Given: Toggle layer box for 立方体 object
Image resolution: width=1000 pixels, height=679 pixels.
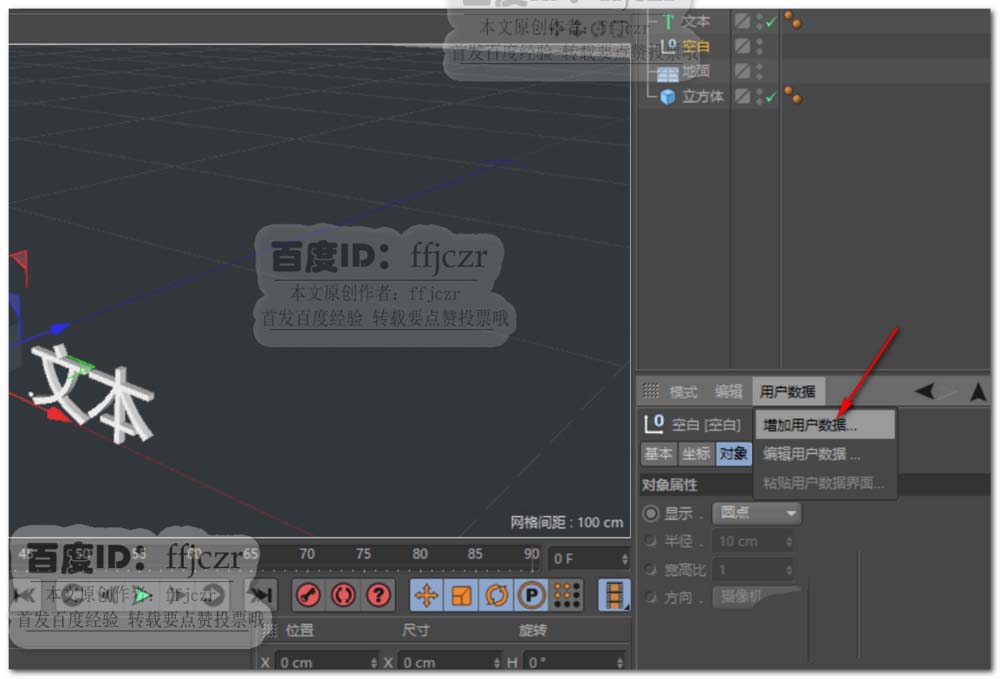Looking at the screenshot, I should [x=742, y=96].
